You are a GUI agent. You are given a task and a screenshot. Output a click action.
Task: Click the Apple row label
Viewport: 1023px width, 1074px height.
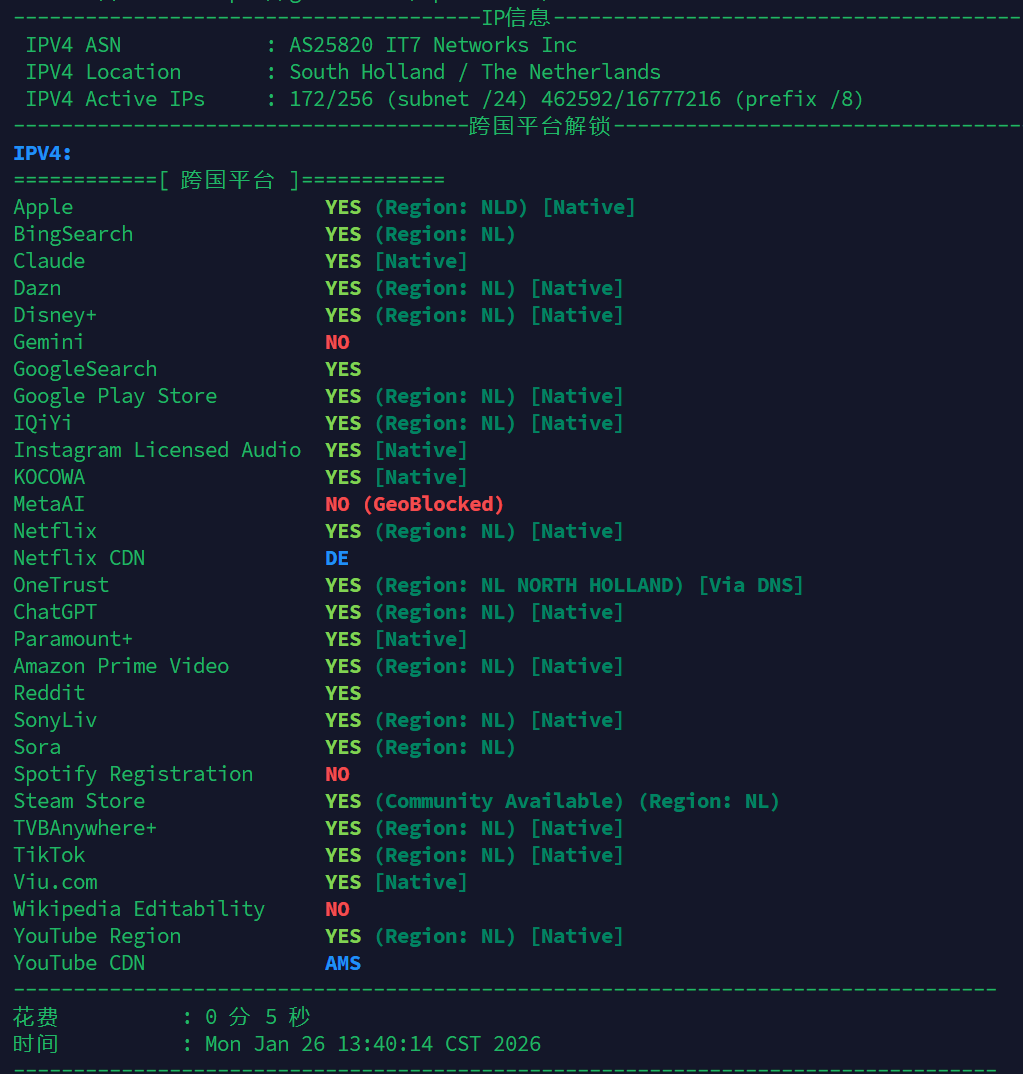[x=43, y=207]
